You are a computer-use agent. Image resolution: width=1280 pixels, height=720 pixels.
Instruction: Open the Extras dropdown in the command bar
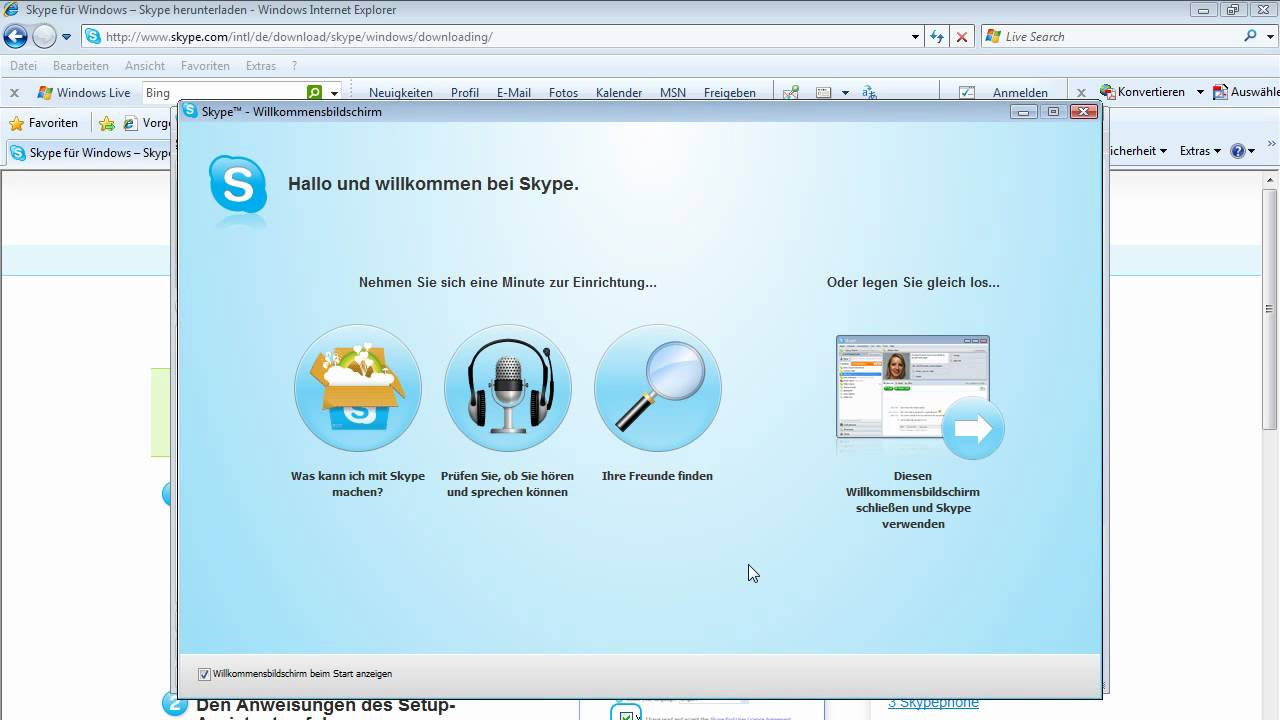(x=1200, y=151)
